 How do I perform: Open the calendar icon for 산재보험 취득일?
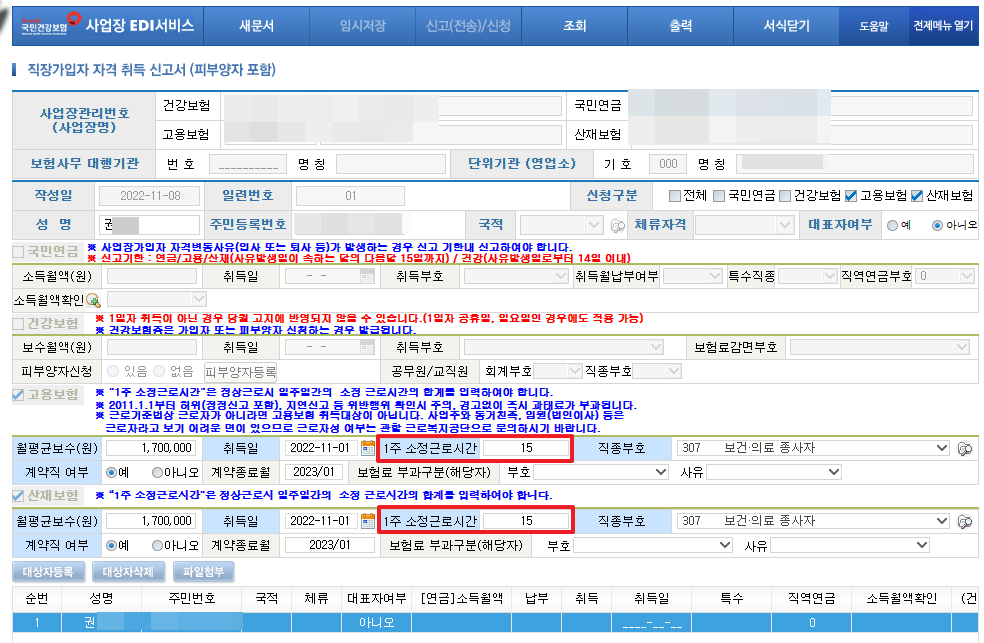[368, 519]
